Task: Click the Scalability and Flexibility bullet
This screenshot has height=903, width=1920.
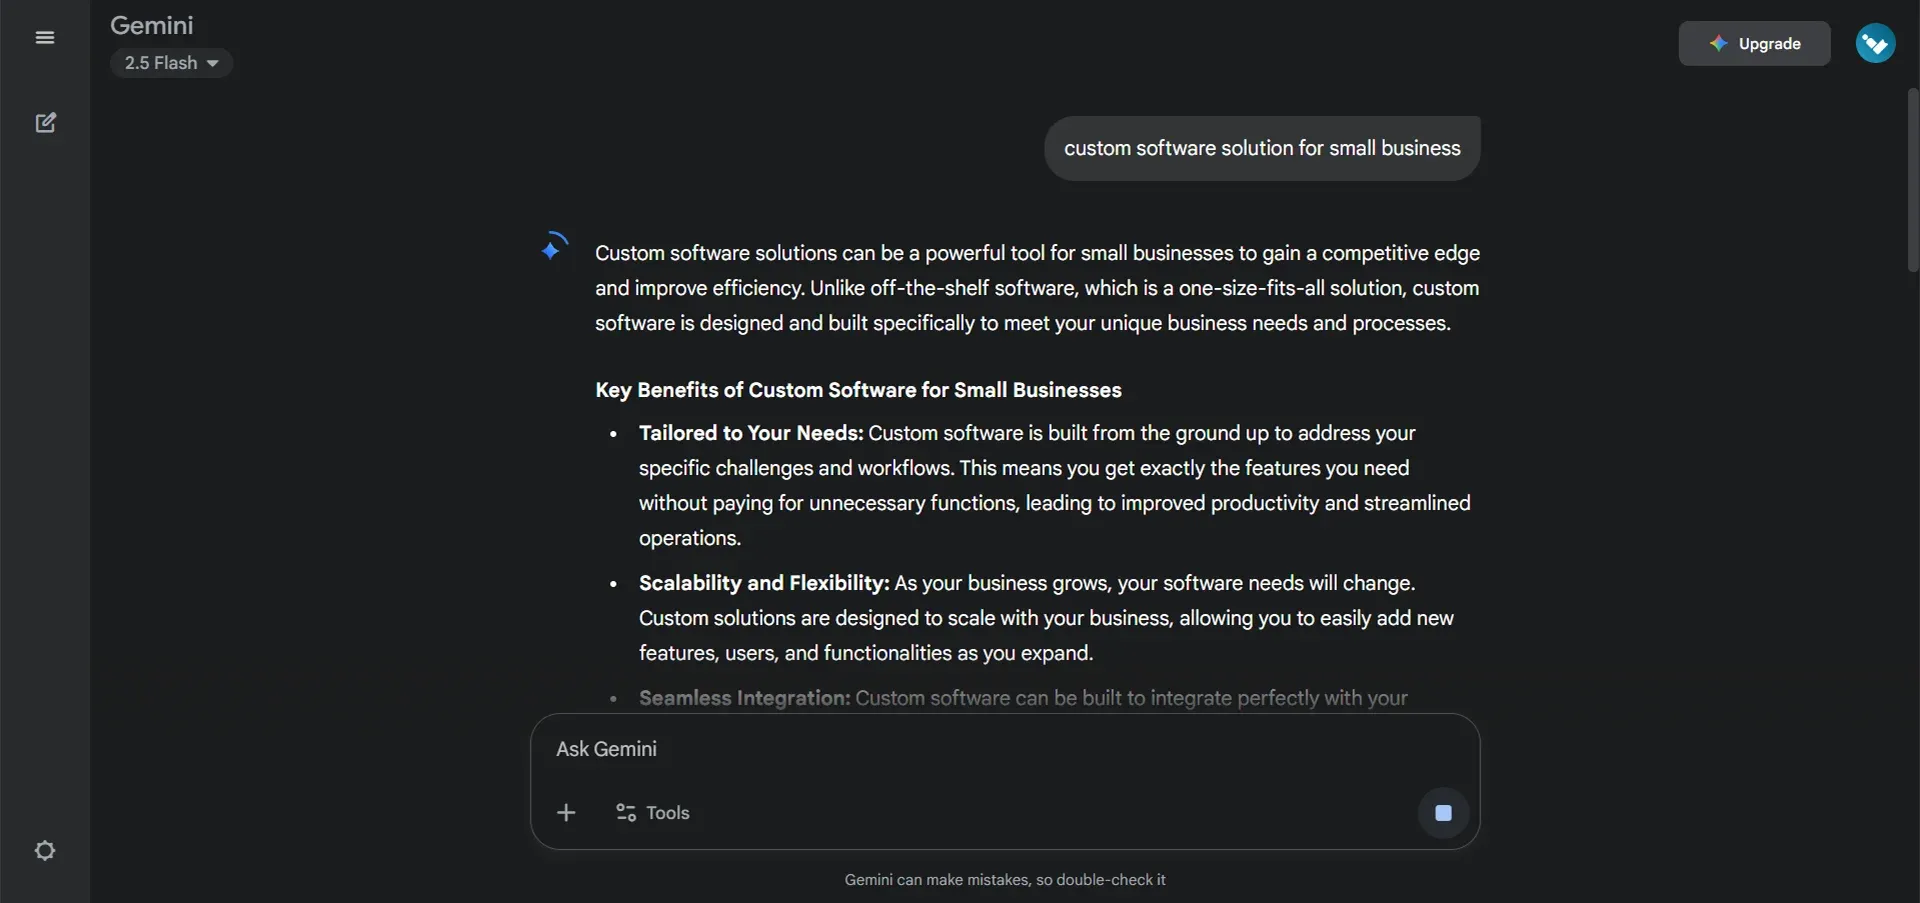Action: [x=1046, y=618]
